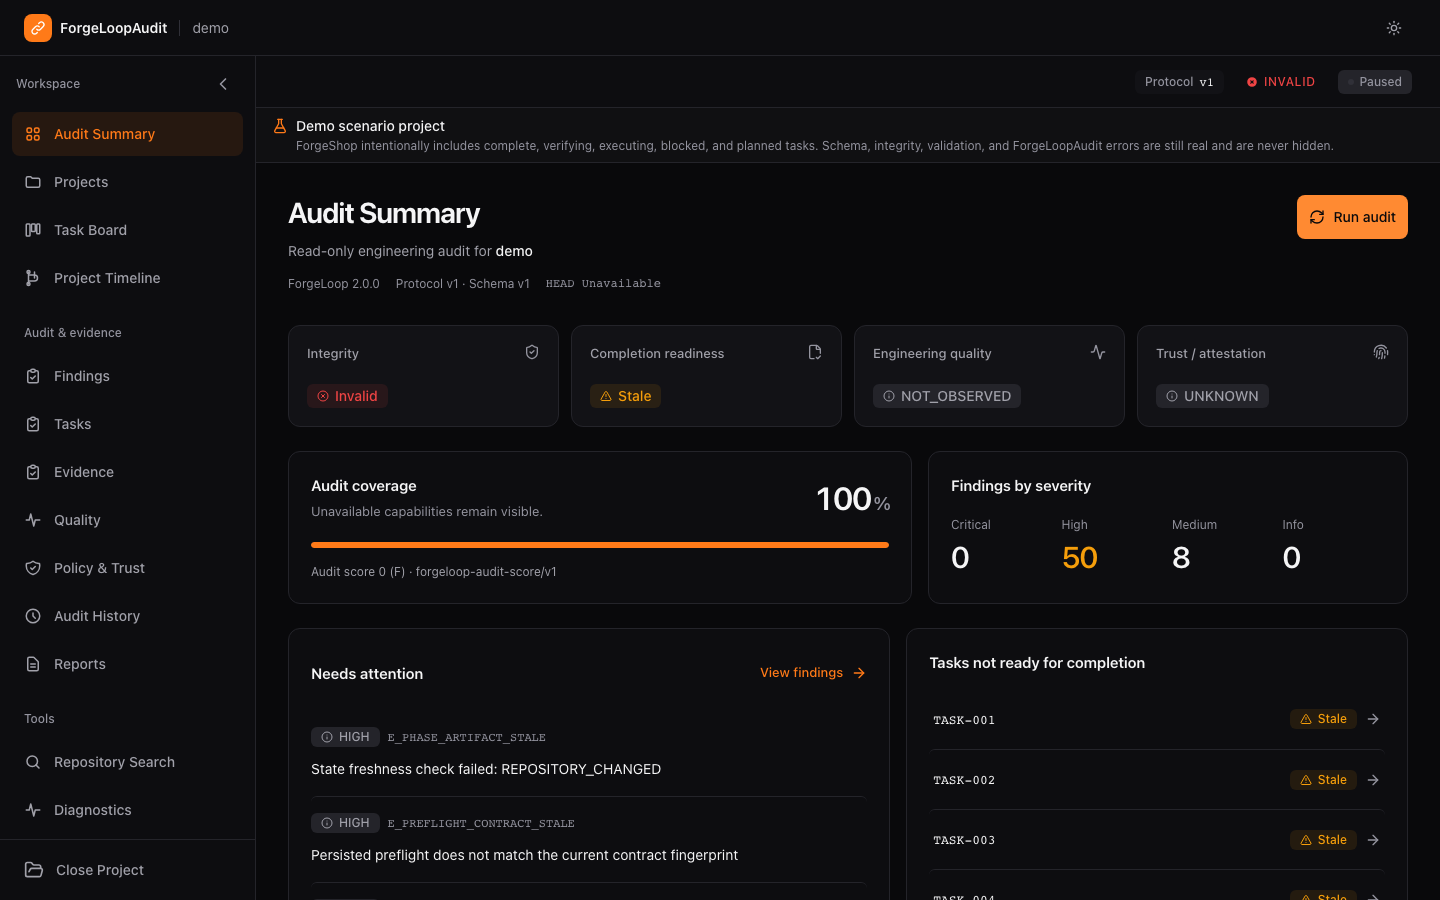Click the Close Project folder icon
The height and width of the screenshot is (900, 1440).
point(34,870)
